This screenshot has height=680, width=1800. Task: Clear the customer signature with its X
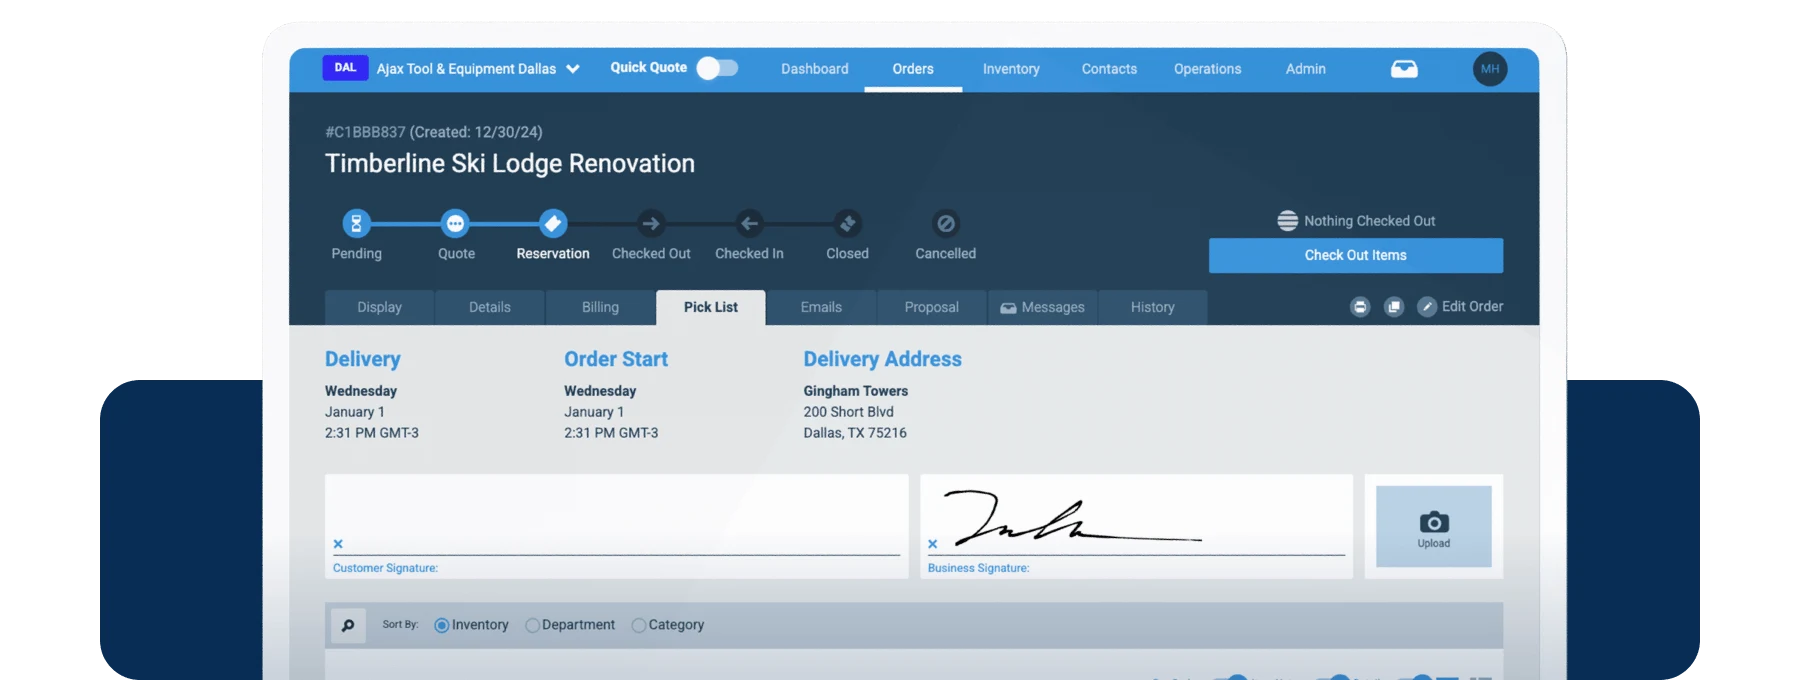pyautogui.click(x=338, y=544)
